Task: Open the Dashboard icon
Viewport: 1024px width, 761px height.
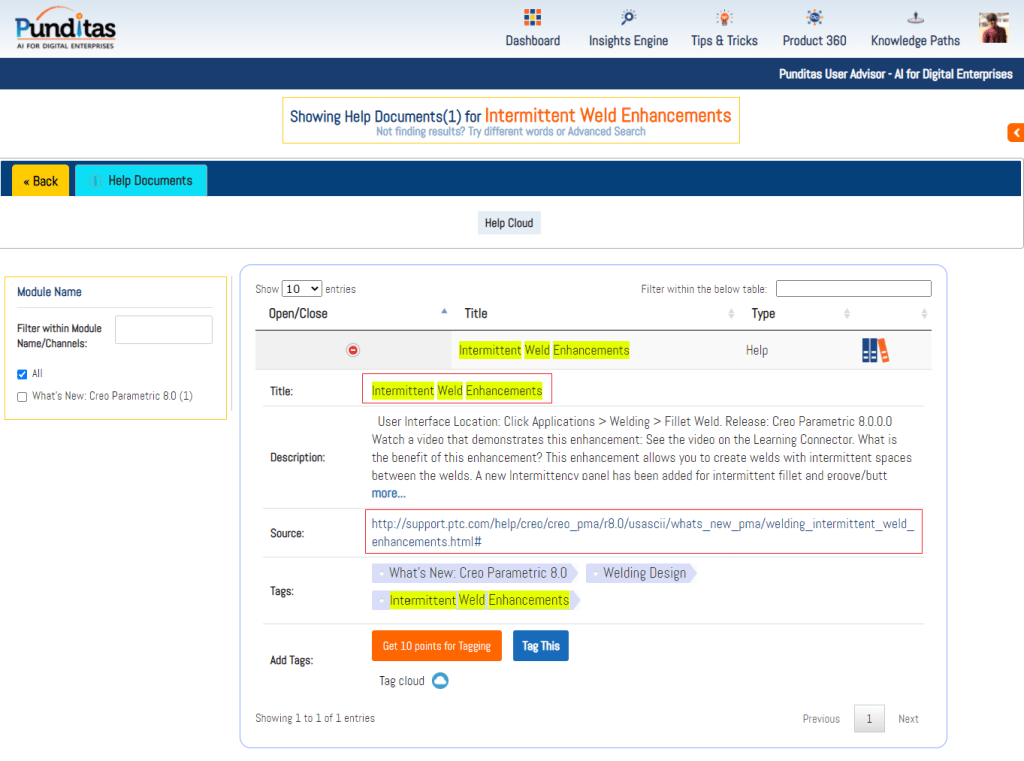Action: tap(532, 18)
